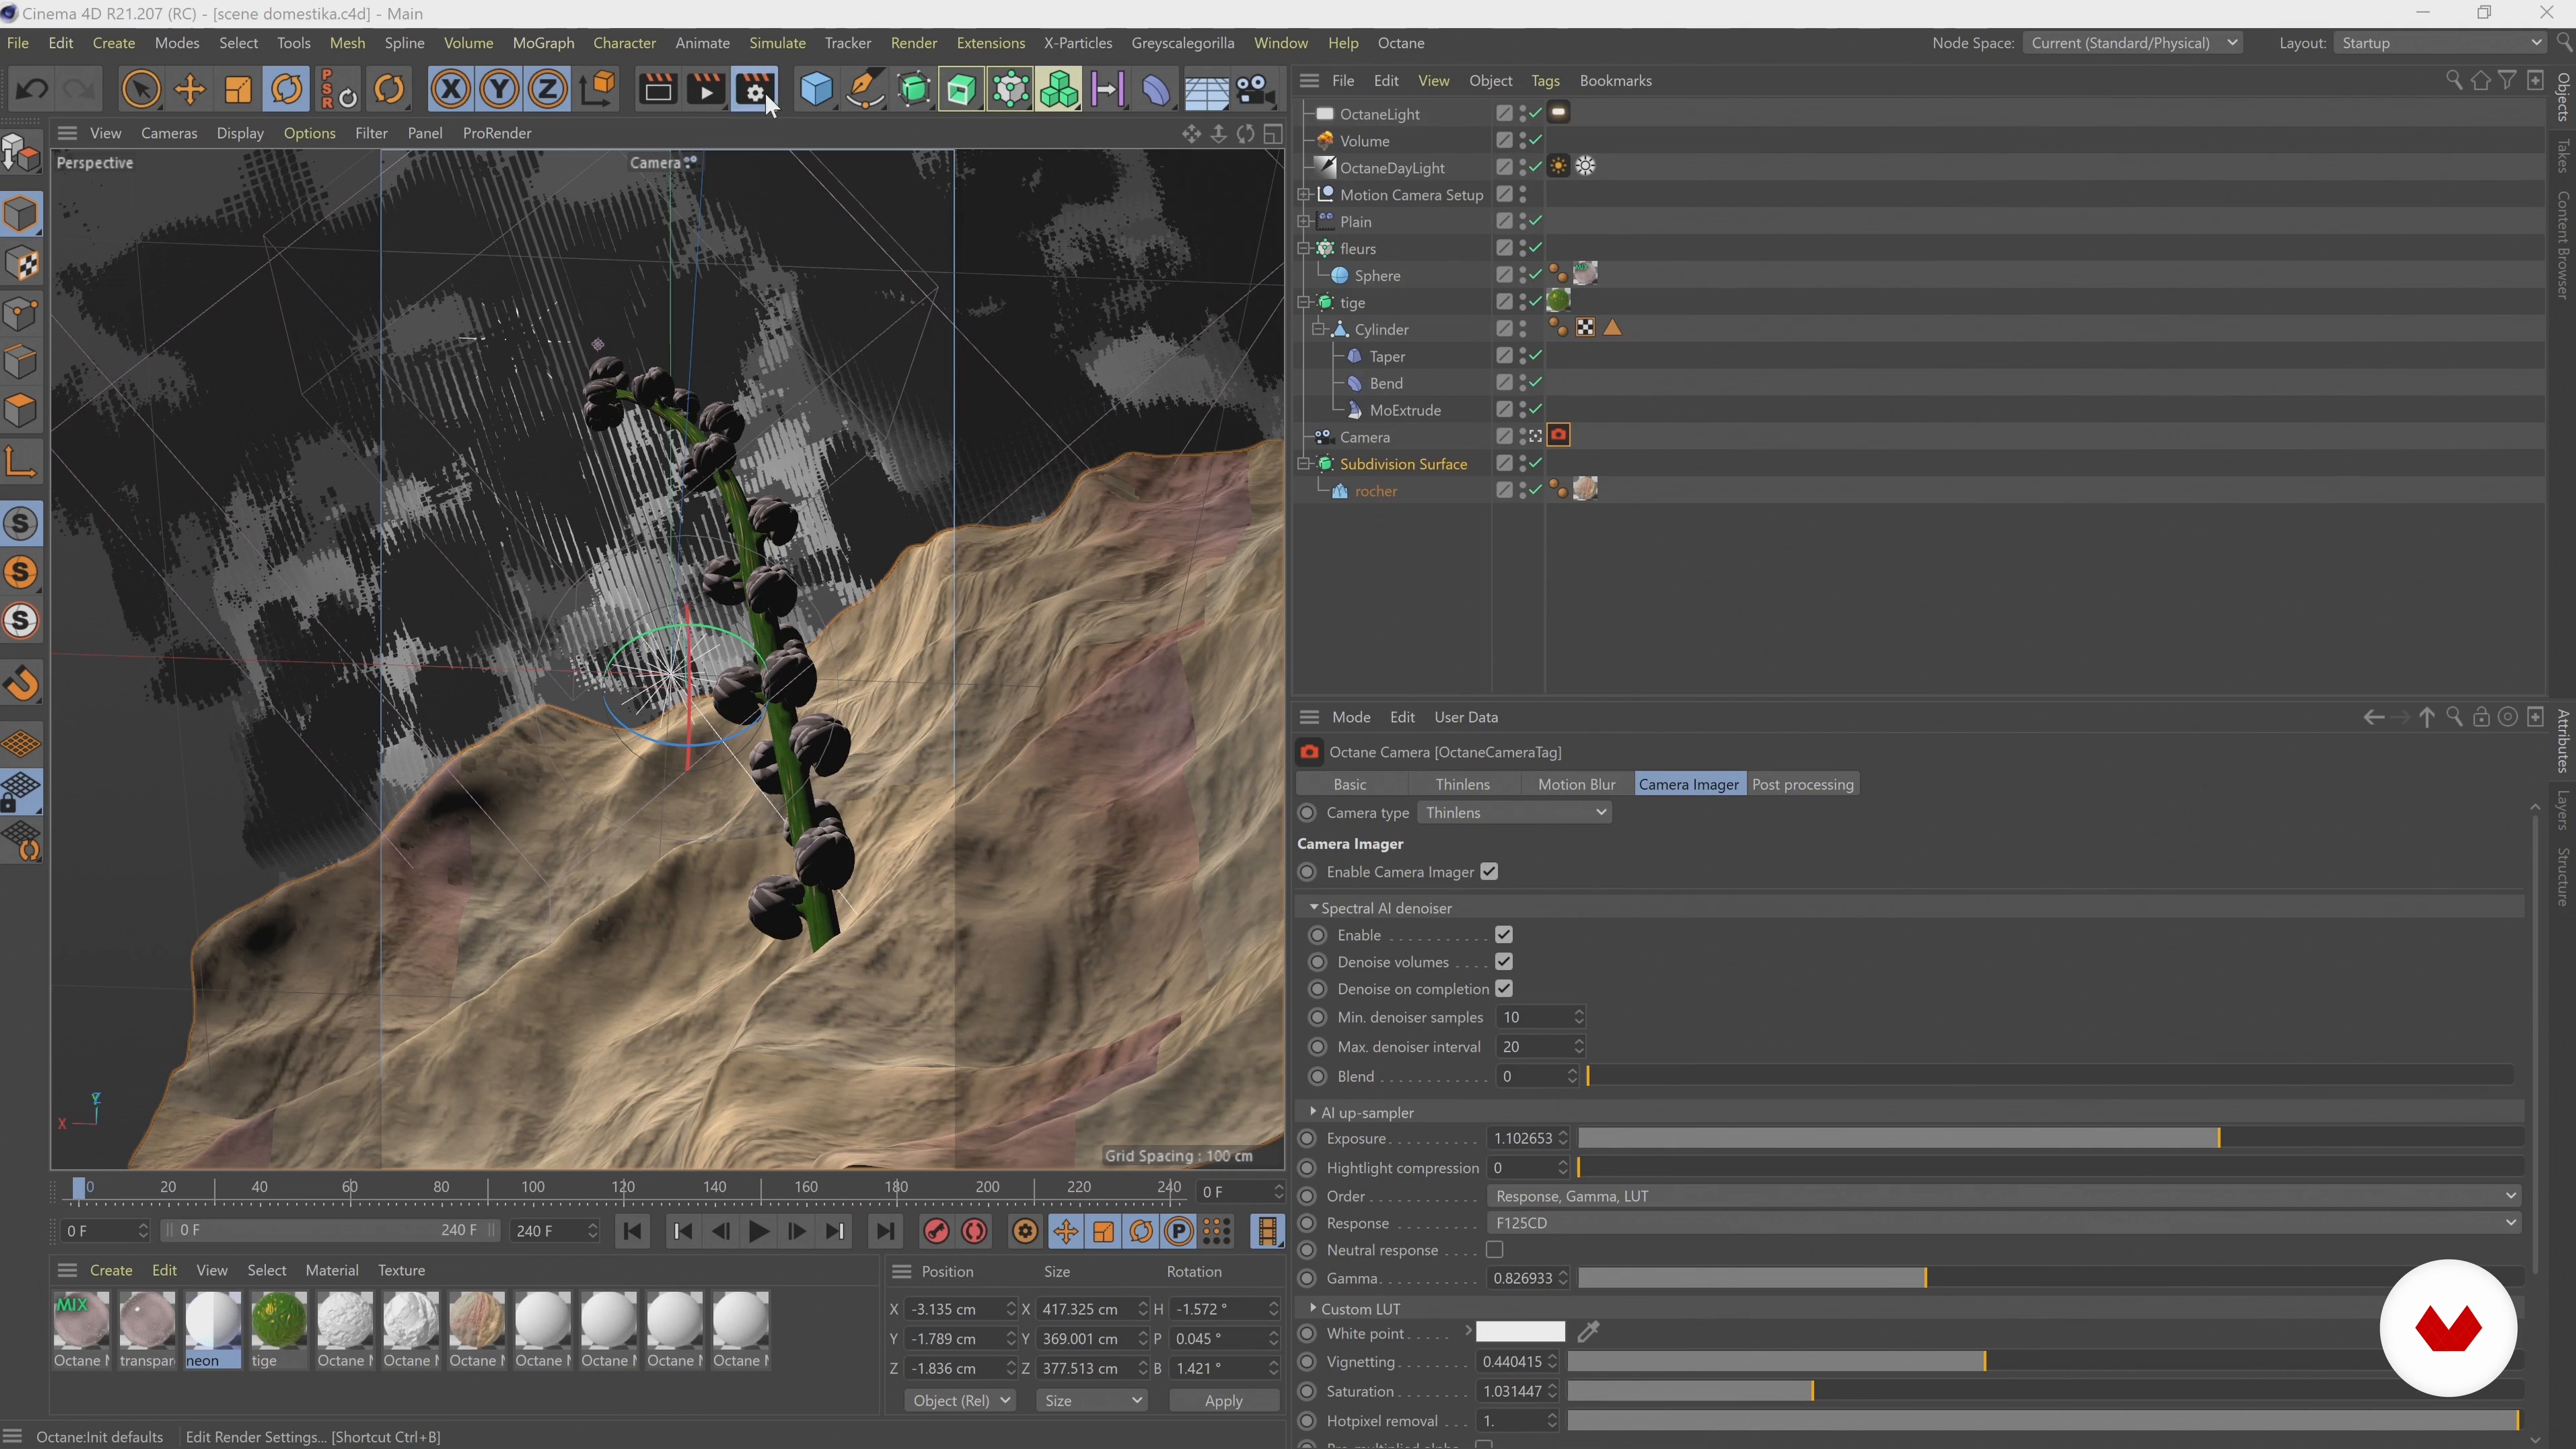Toggle Denoise on completion checkbox
Viewport: 2576px width, 1449px height.
tap(1504, 989)
